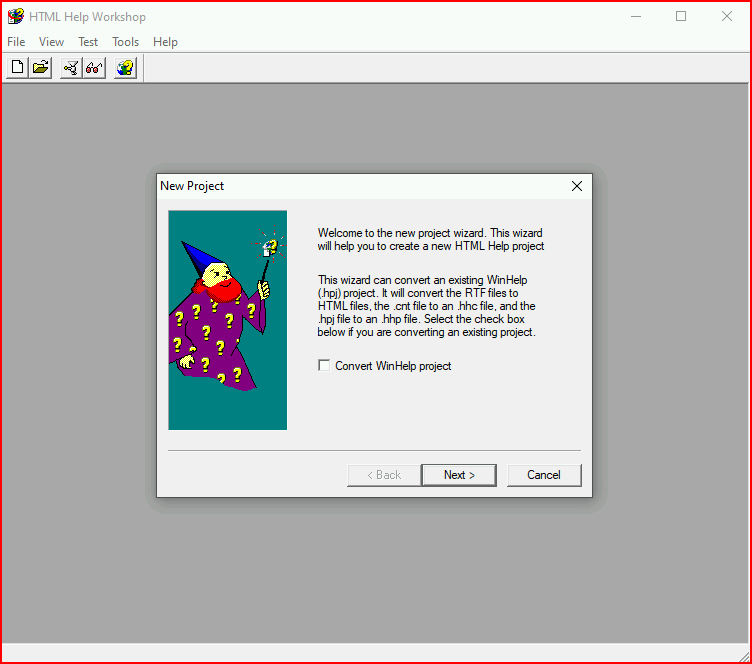Click the HTML Help Workshop title bar app icon
Viewport: 752px width, 664px height.
16,16
